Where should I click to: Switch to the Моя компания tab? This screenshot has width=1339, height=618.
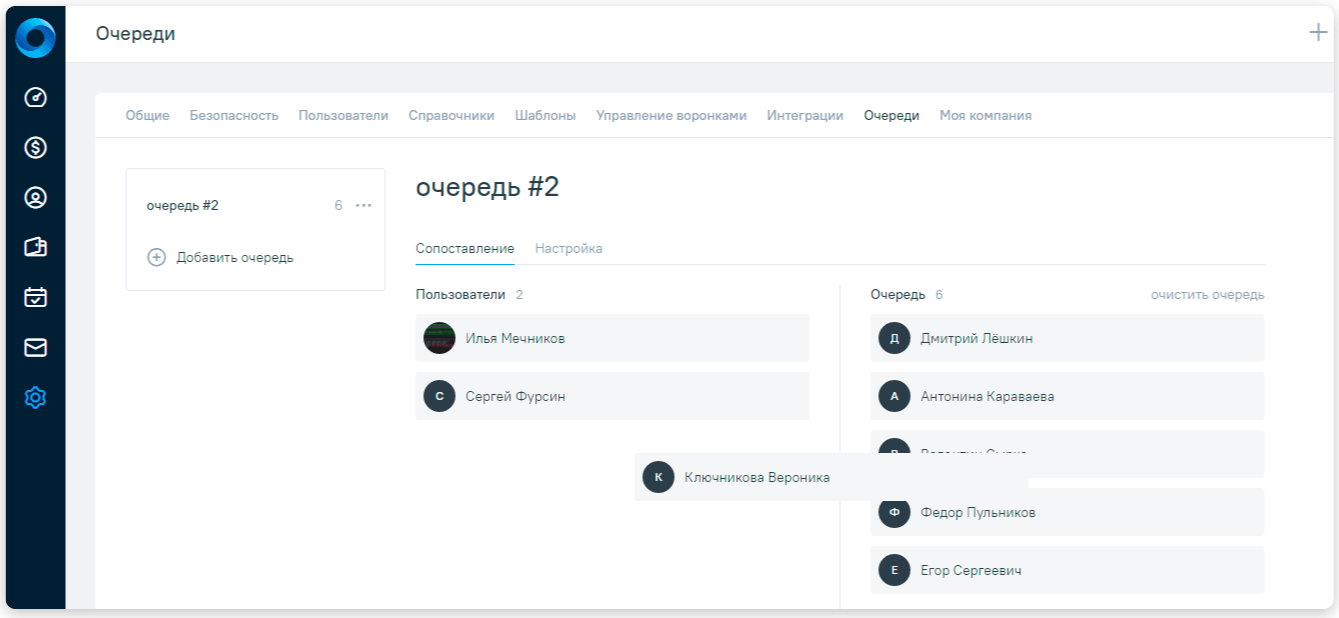983,115
